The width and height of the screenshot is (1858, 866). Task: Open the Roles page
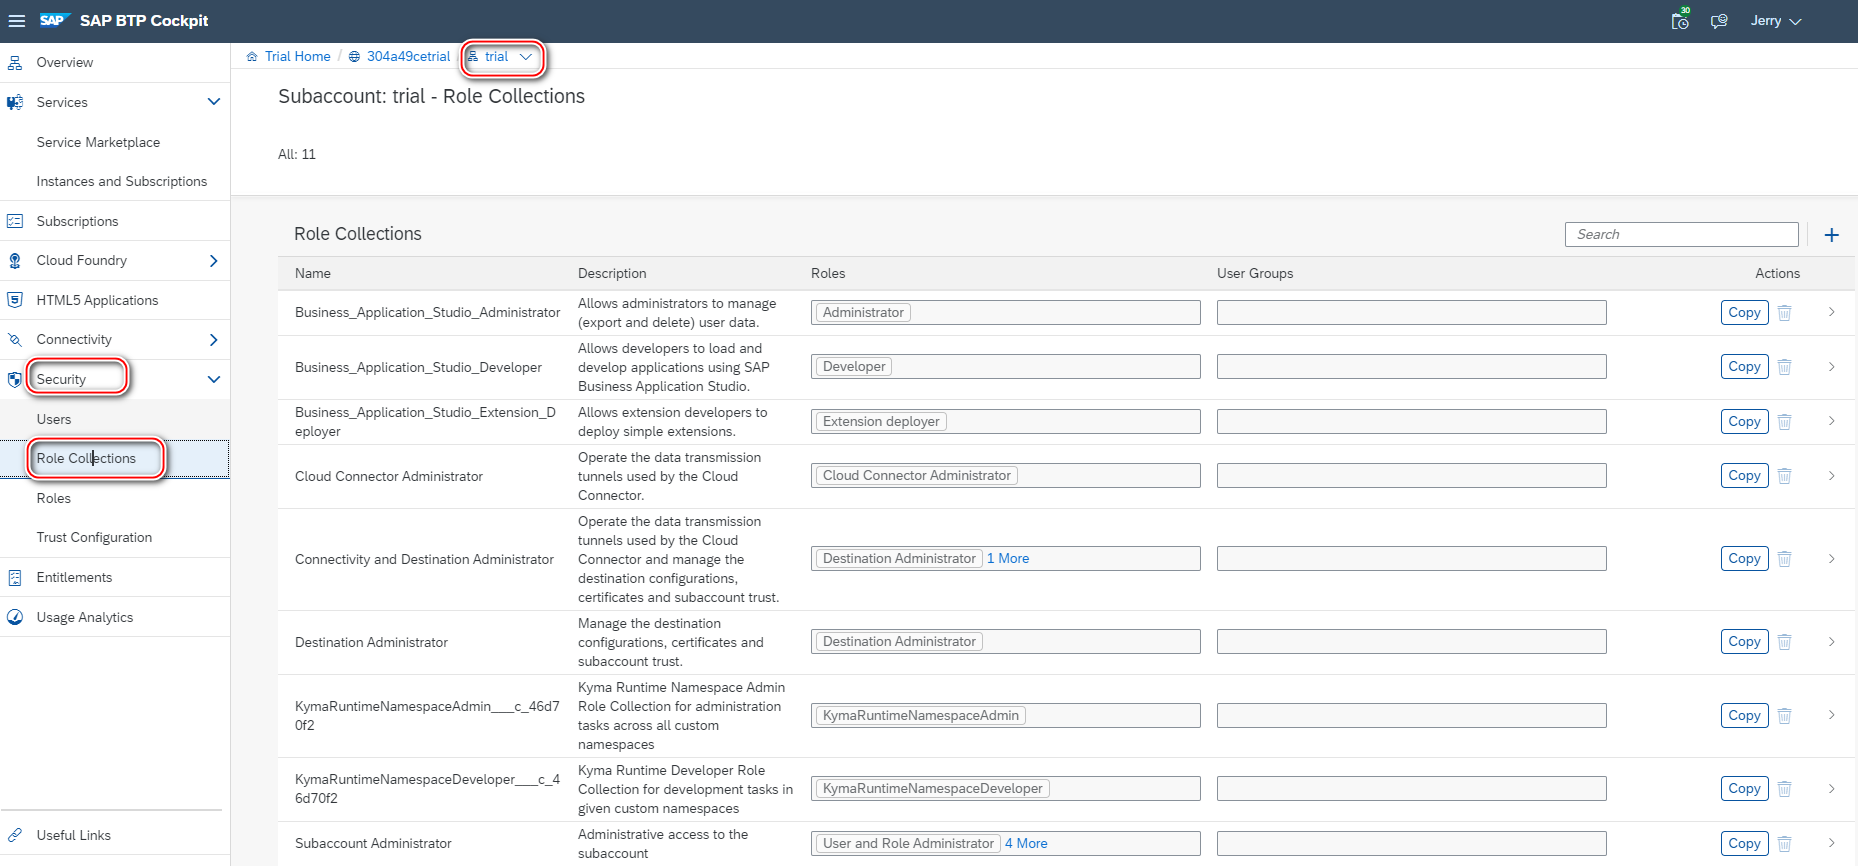click(x=54, y=498)
